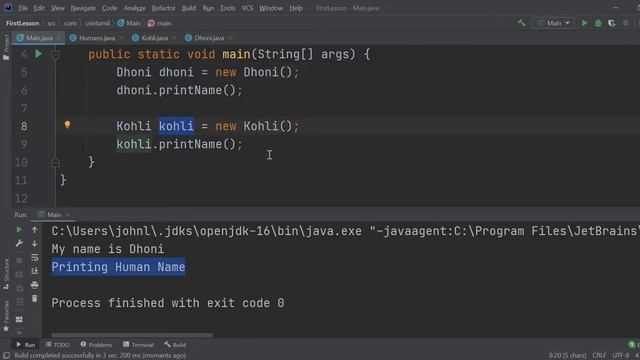Click the highlighted 'Printing Human Name' console line
This screenshot has width=640, height=360.
[x=118, y=267]
